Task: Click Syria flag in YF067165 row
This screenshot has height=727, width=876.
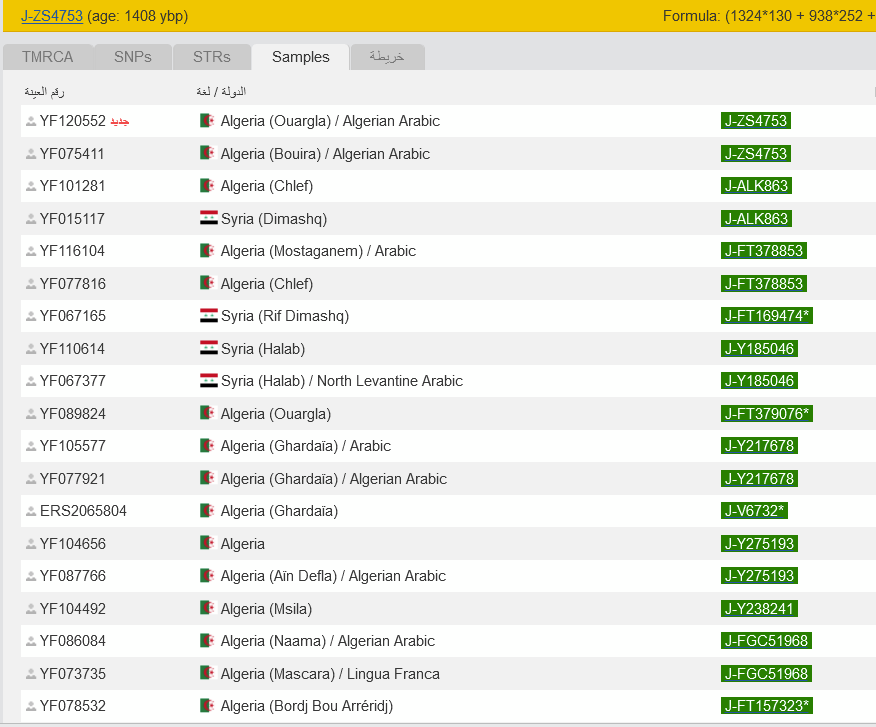Action: pyautogui.click(x=208, y=315)
